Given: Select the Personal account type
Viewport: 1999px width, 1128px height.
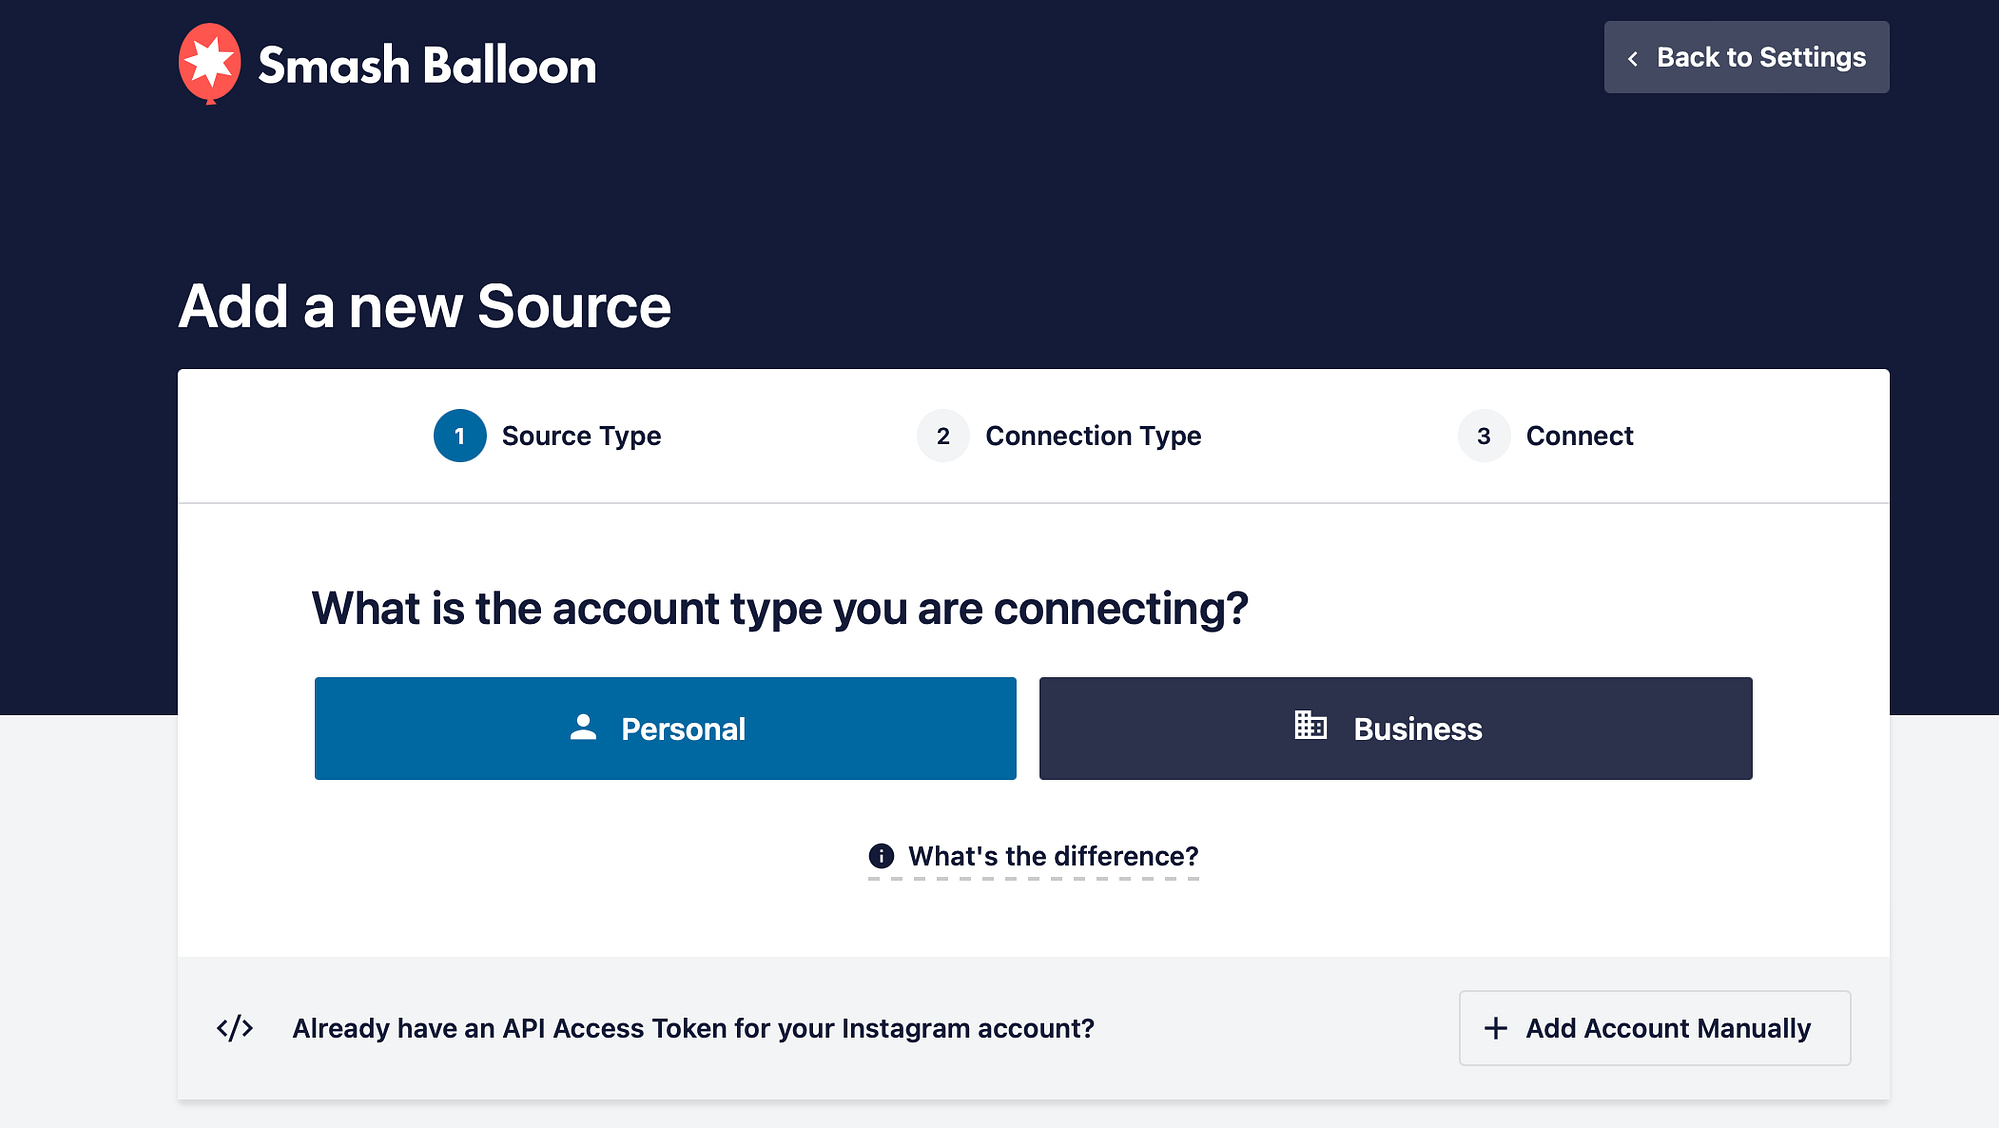Looking at the screenshot, I should [x=665, y=729].
